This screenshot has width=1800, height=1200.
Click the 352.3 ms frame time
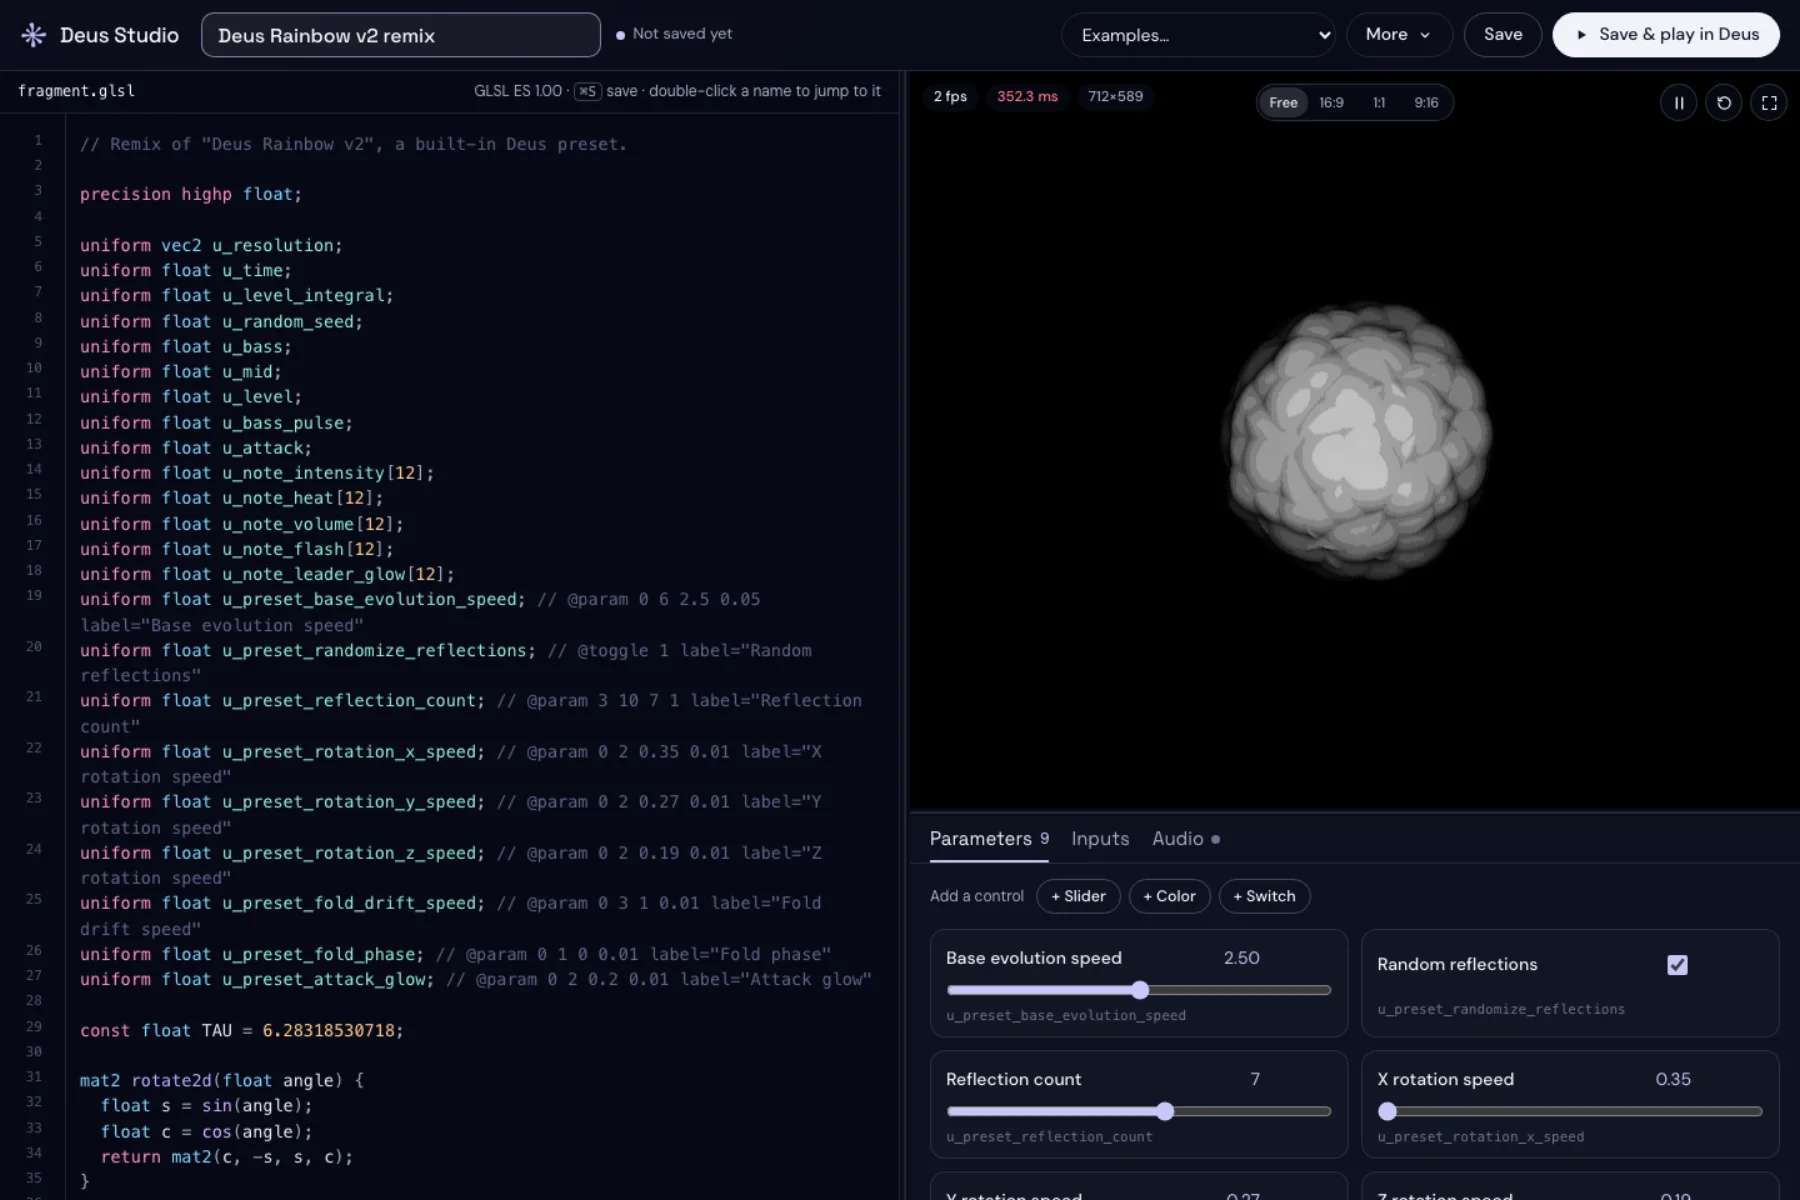1027,96
